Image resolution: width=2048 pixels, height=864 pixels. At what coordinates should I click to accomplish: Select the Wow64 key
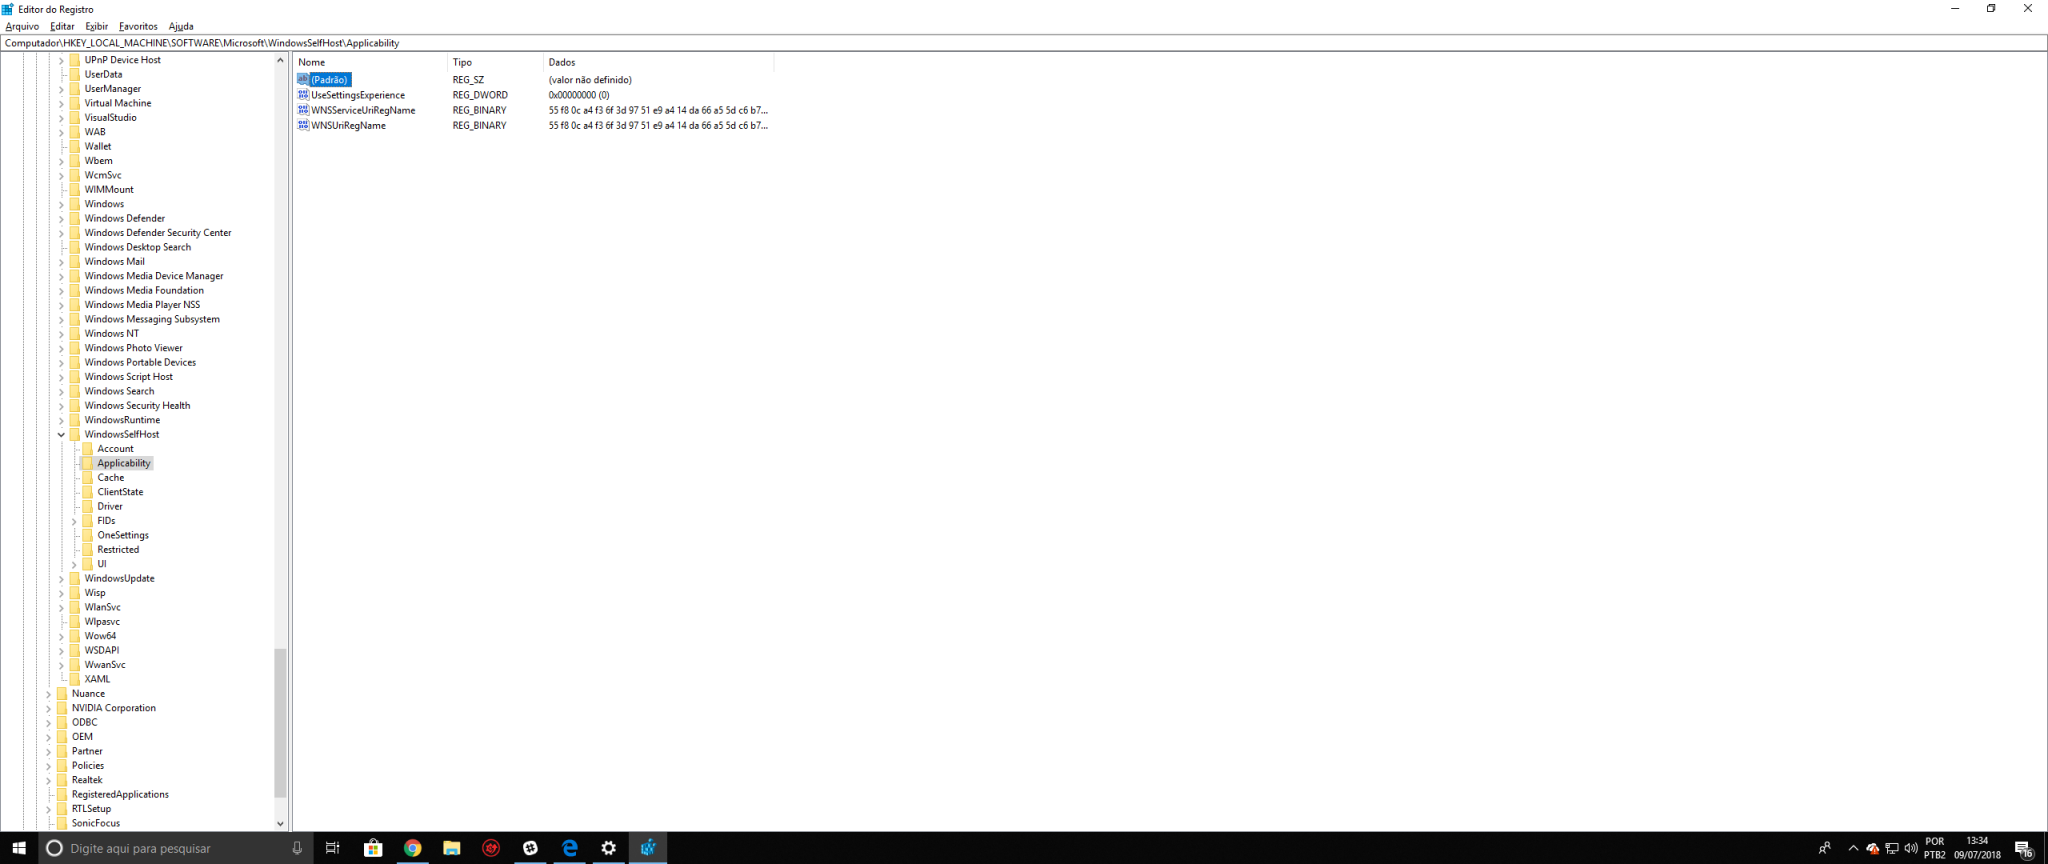[100, 636]
